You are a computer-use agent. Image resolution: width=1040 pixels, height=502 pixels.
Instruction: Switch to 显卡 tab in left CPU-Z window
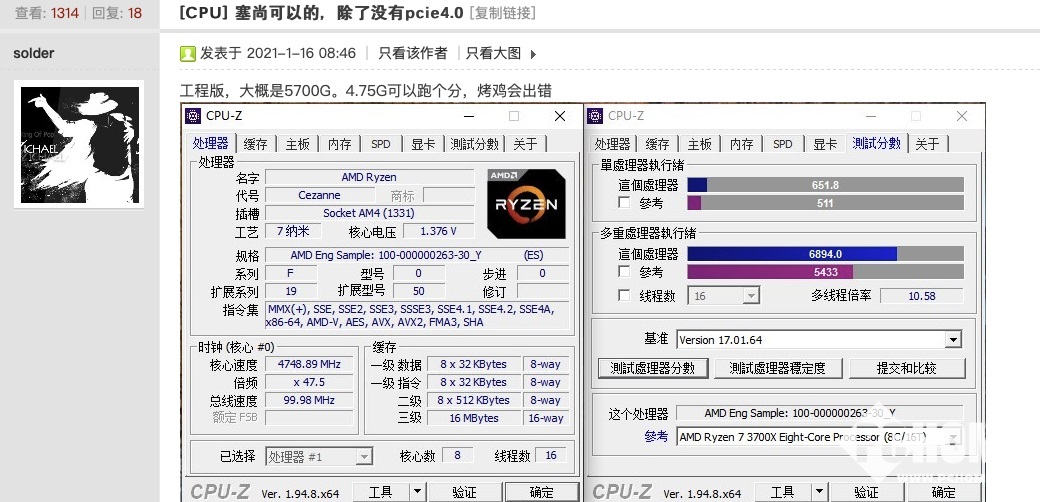pos(423,144)
